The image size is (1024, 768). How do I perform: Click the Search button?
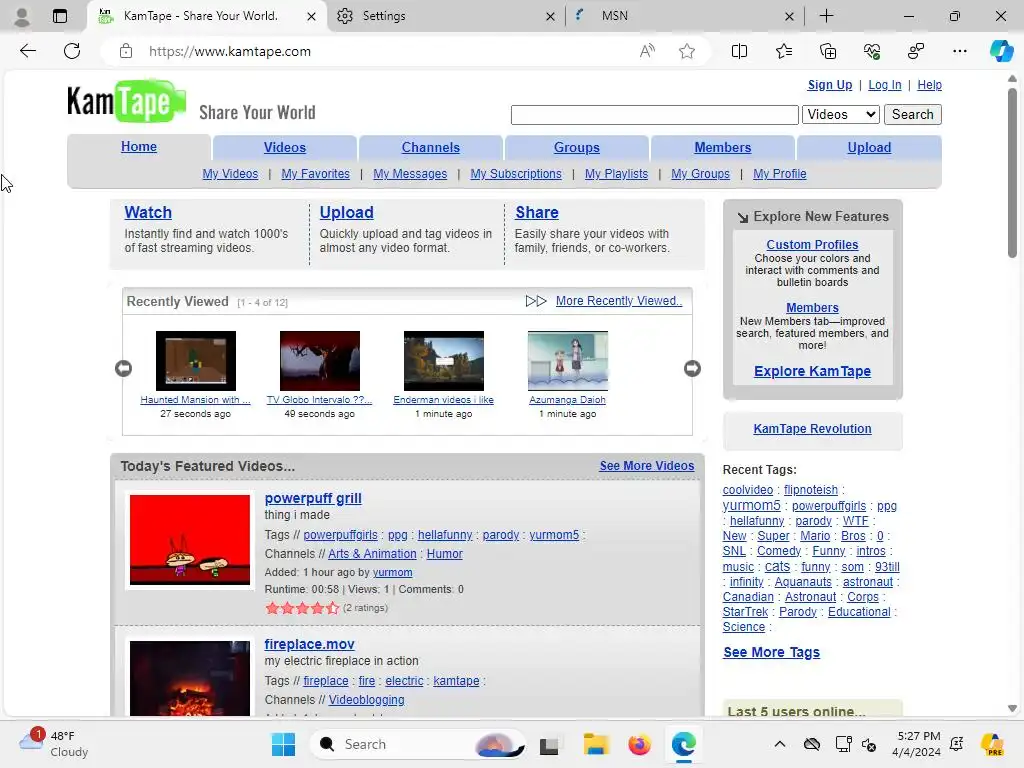[x=912, y=114]
